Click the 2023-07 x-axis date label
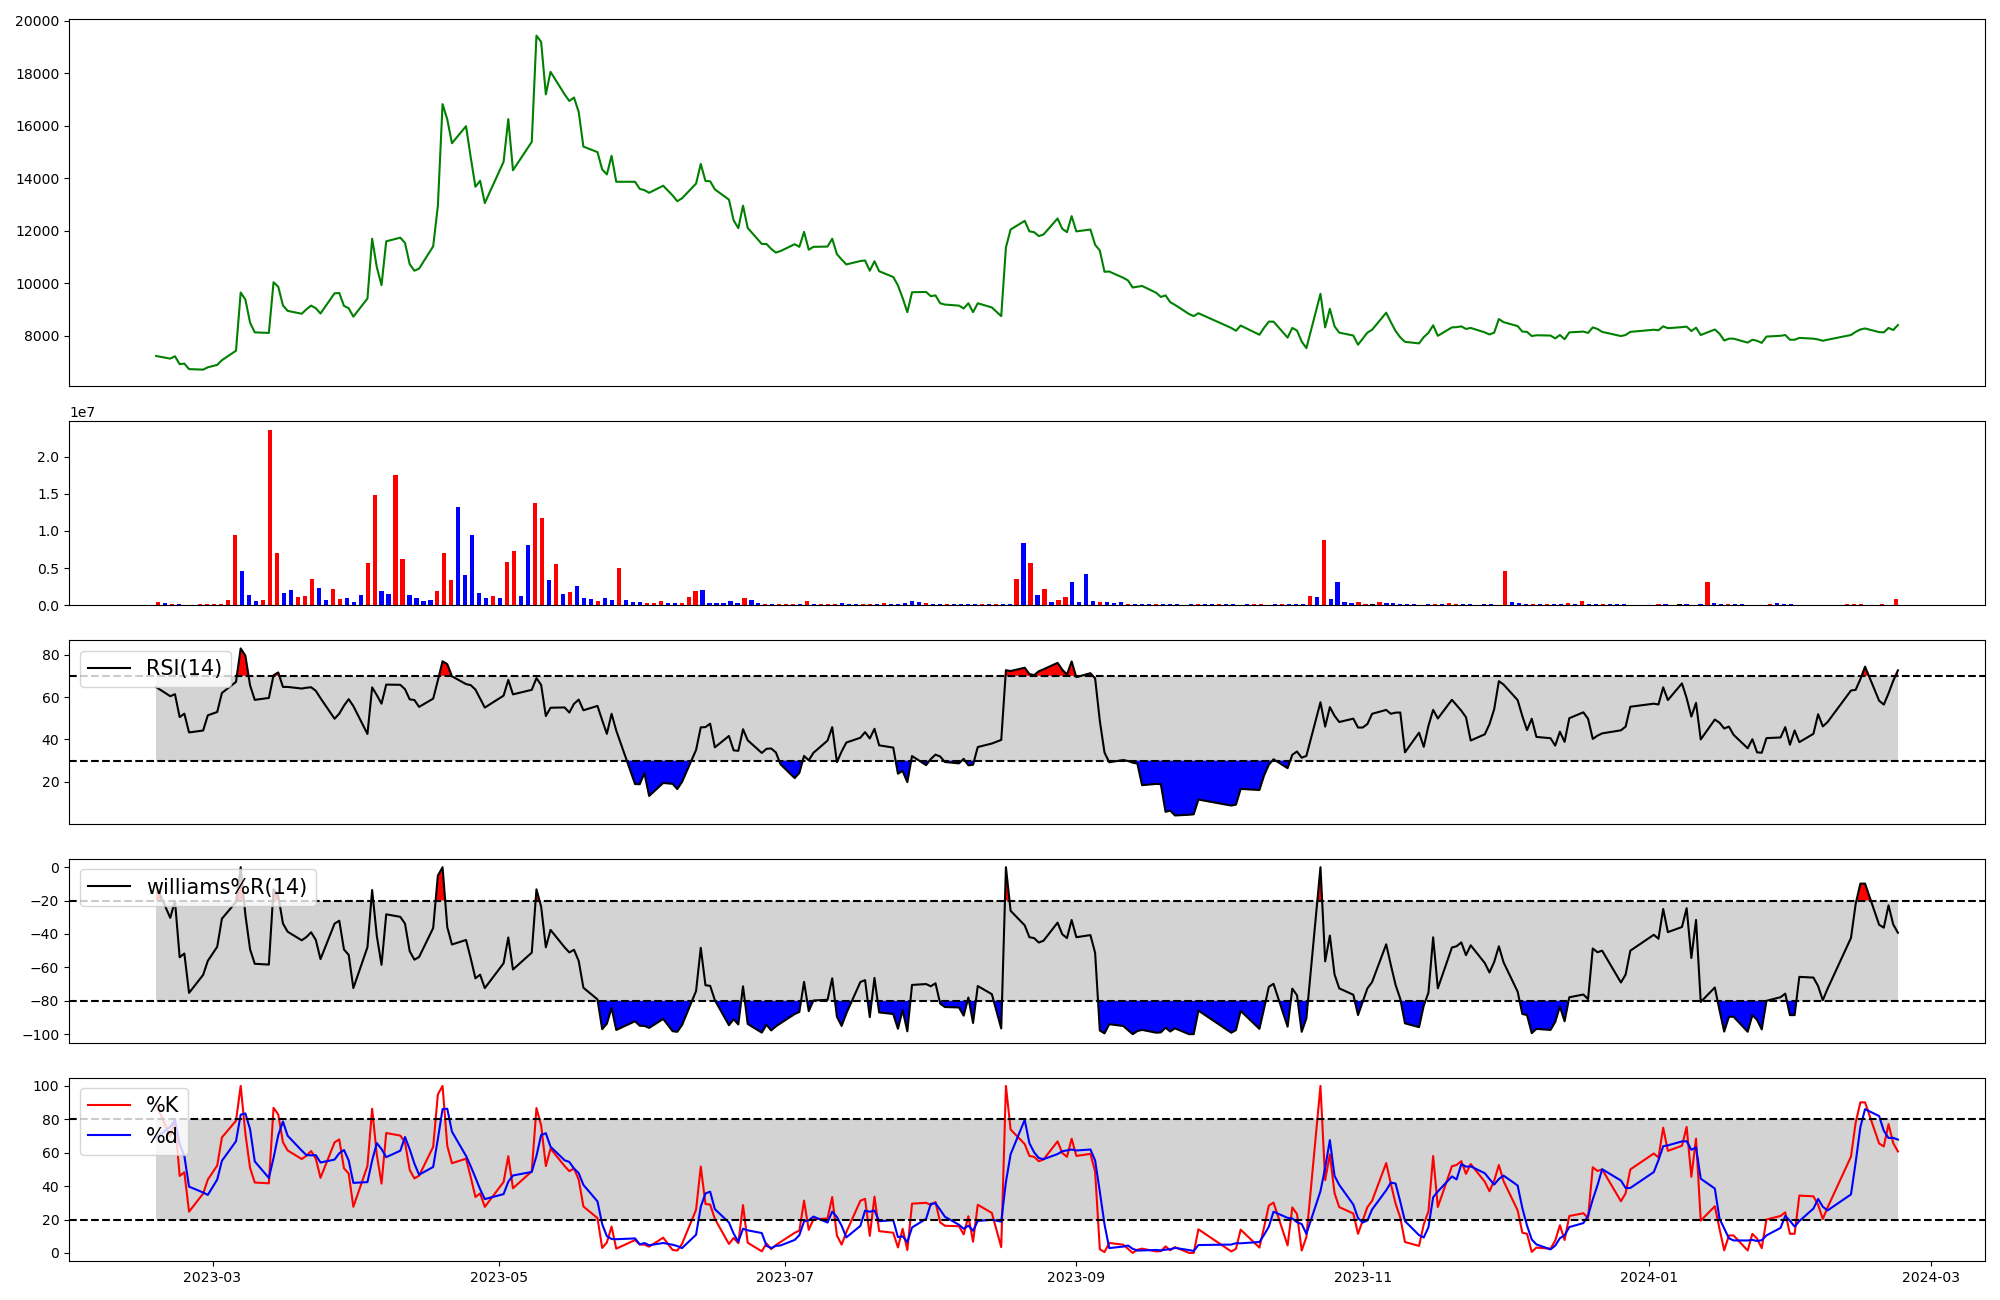 [786, 1277]
